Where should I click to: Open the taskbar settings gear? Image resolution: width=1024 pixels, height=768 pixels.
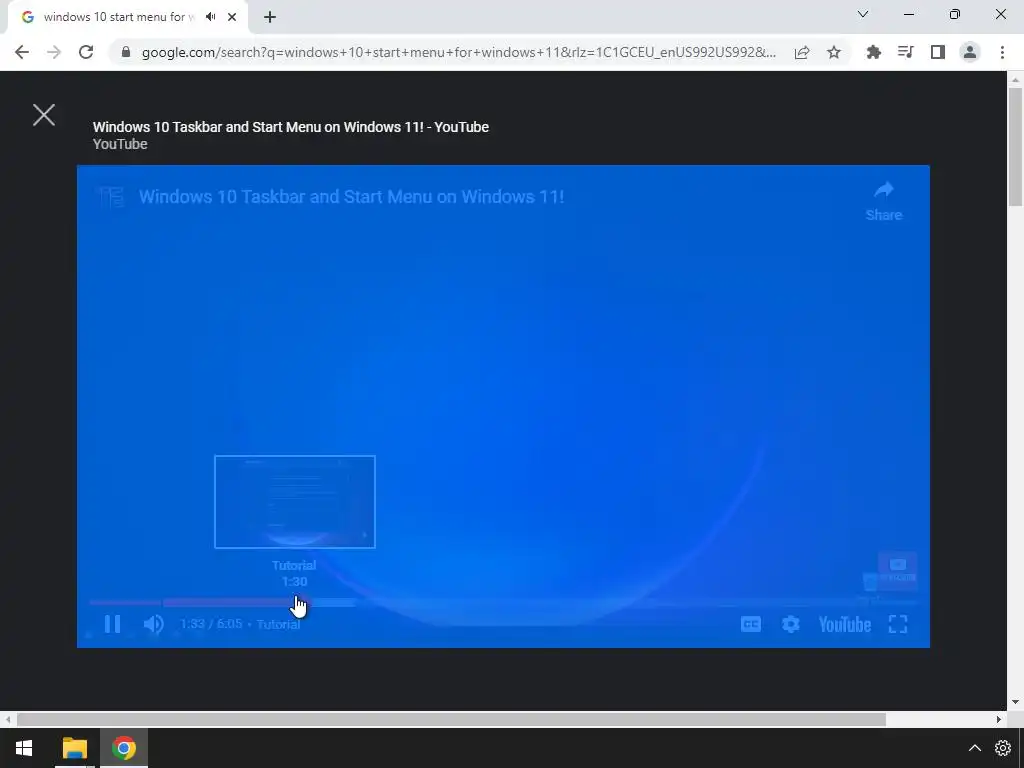1002,748
